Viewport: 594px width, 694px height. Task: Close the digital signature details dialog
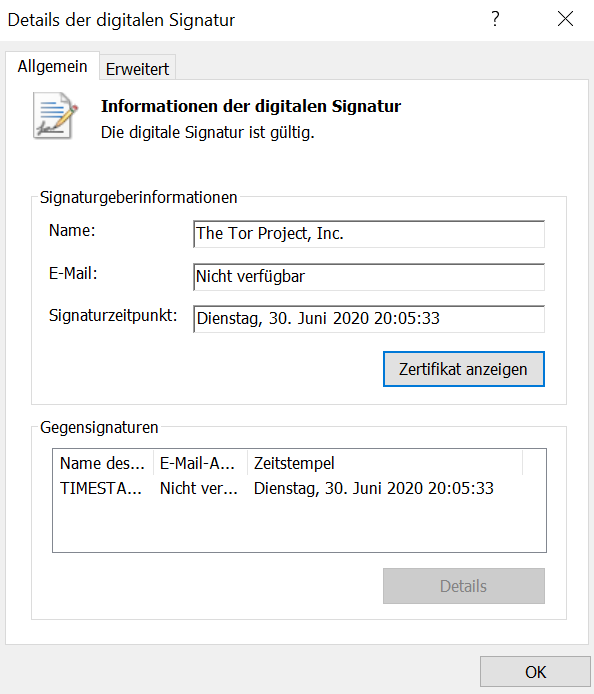point(565,19)
